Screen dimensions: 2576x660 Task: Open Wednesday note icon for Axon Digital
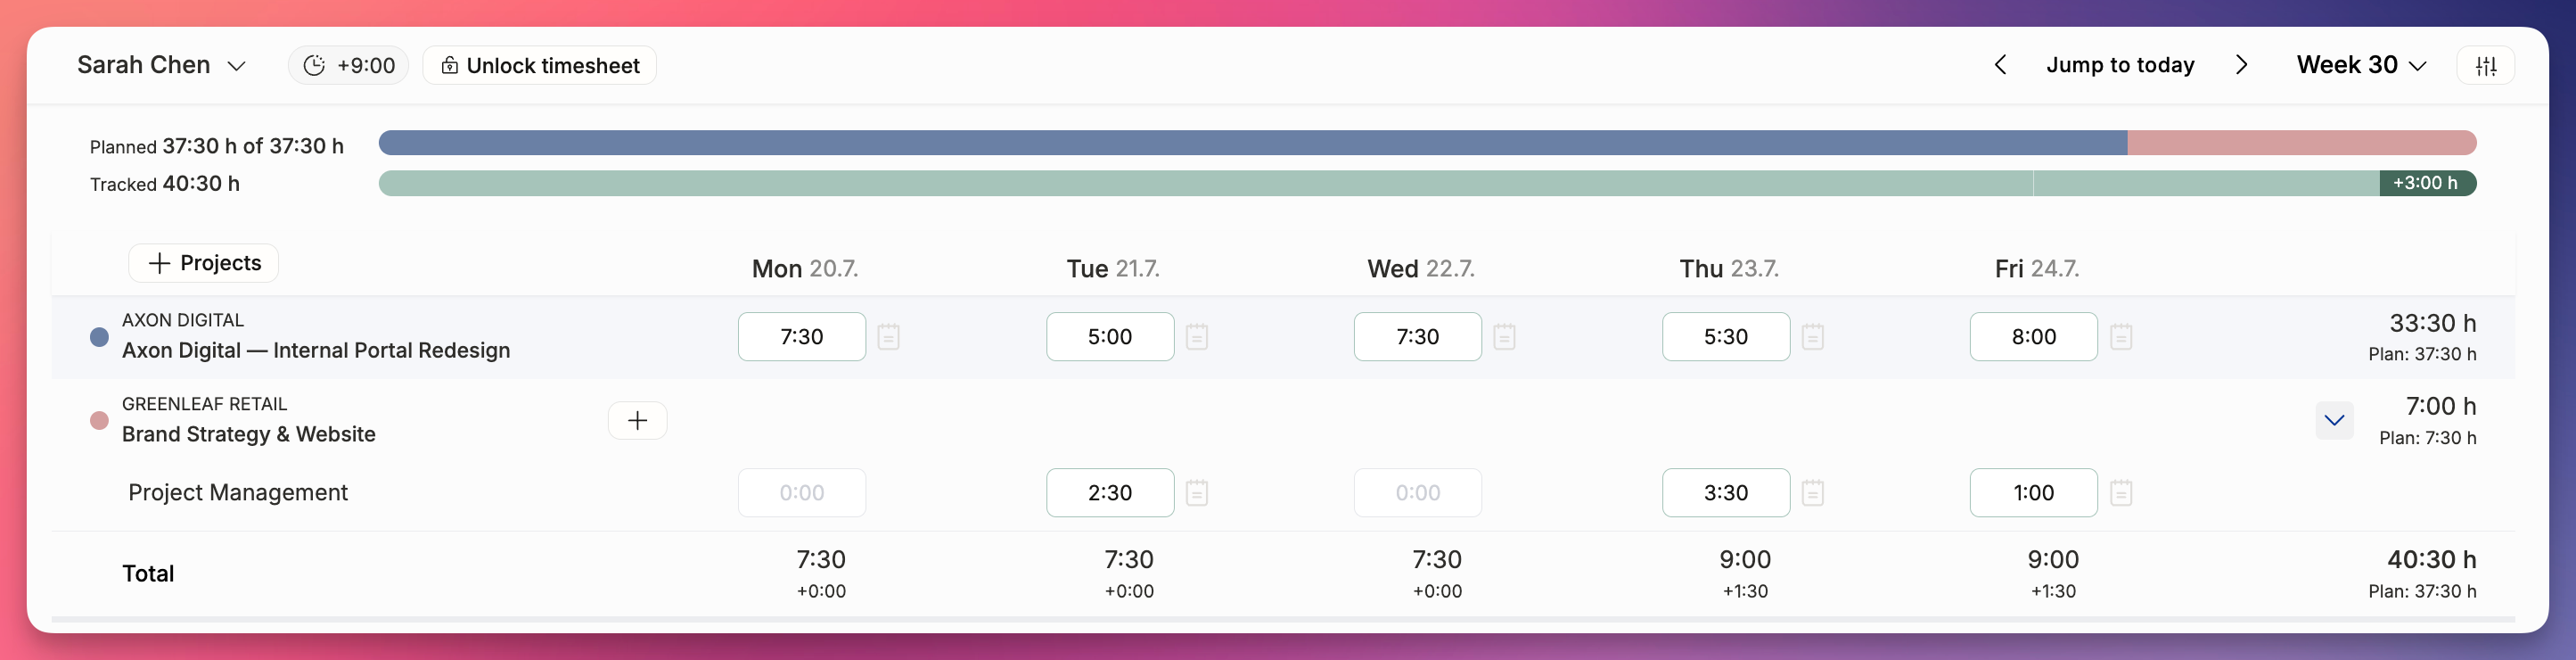click(x=1504, y=337)
